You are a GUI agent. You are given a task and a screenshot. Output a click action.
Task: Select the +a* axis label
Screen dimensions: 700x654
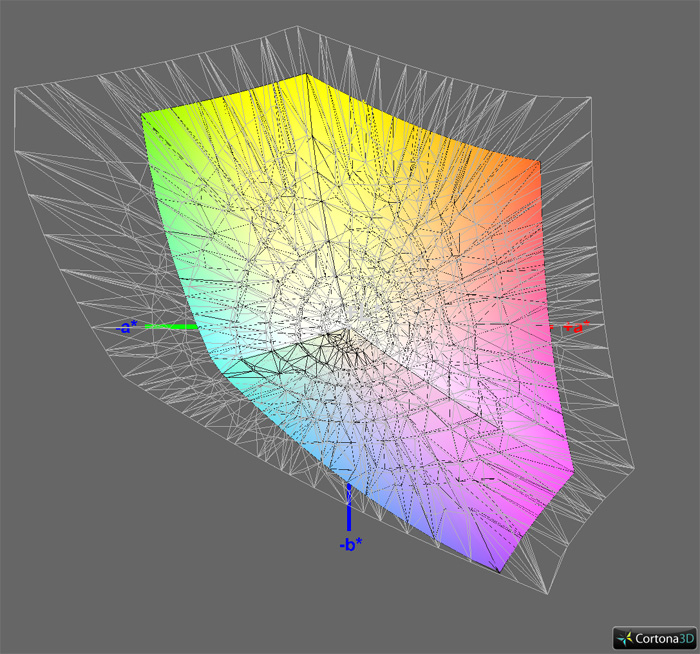575,327
